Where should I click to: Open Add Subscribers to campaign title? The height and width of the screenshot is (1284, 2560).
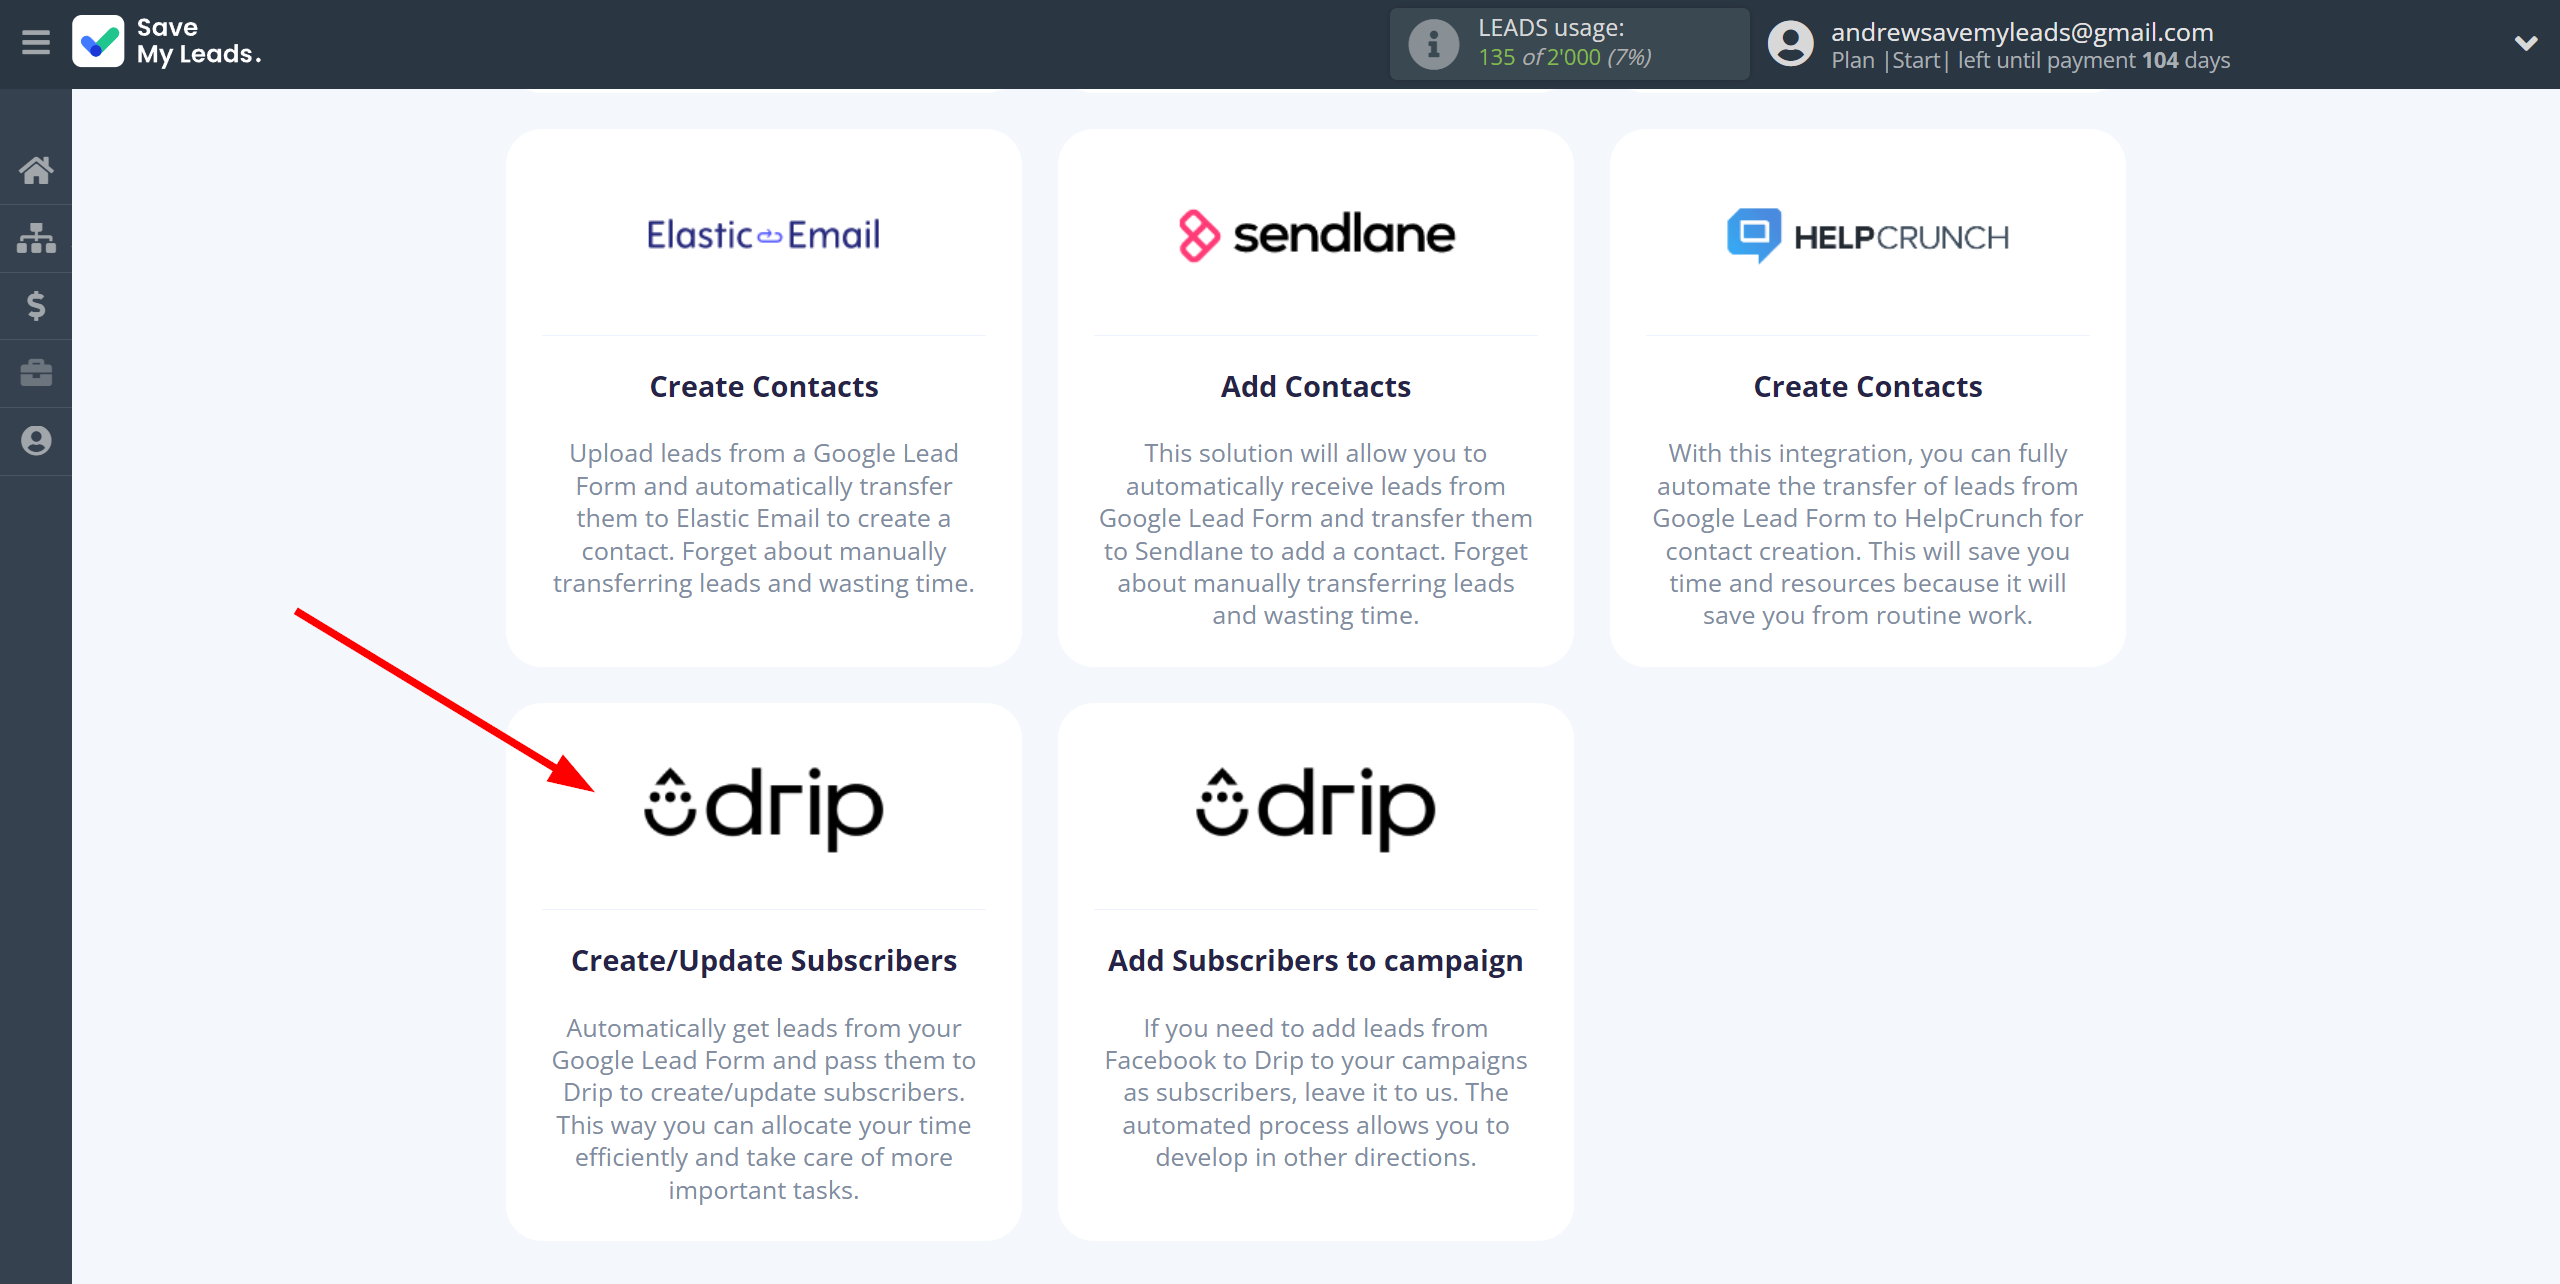tap(1316, 961)
